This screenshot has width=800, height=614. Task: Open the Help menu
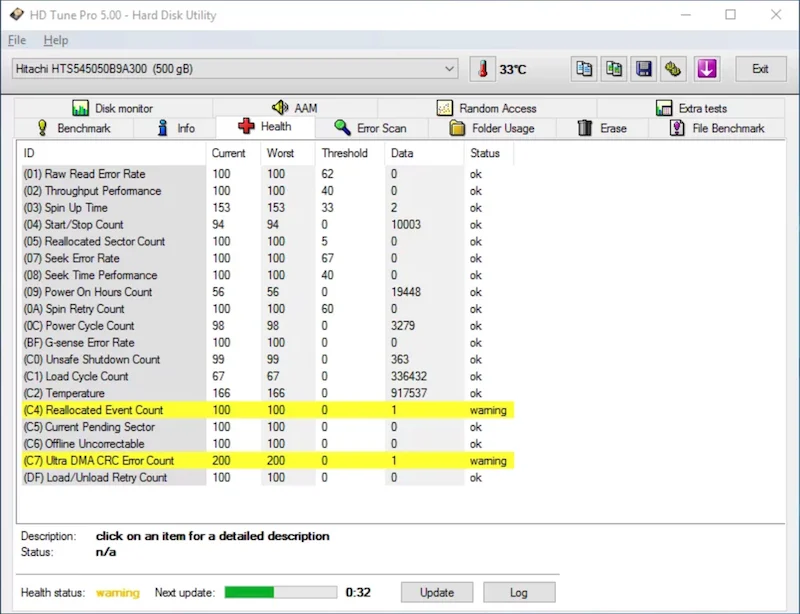(56, 40)
